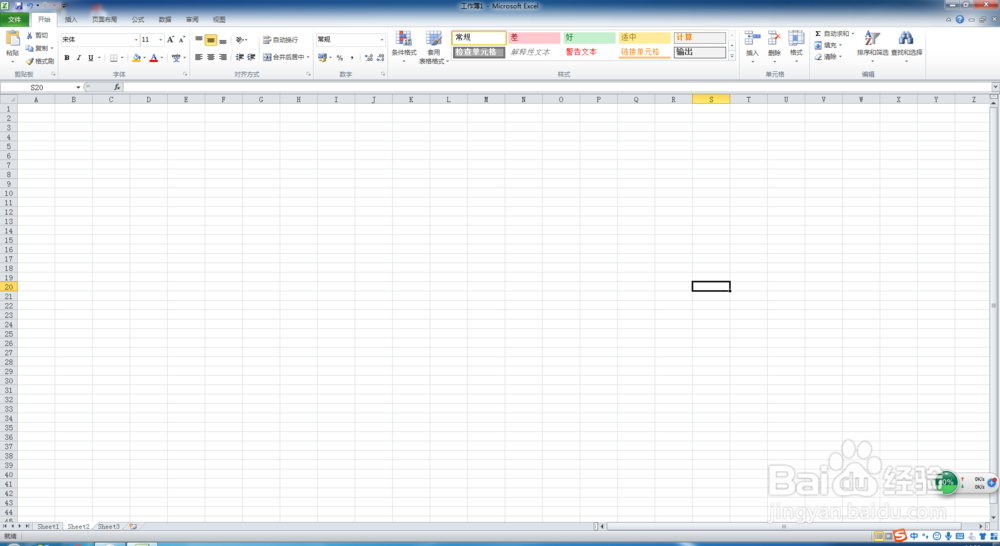Open the File (文件) tab
The image size is (1000, 546).
tap(15, 20)
